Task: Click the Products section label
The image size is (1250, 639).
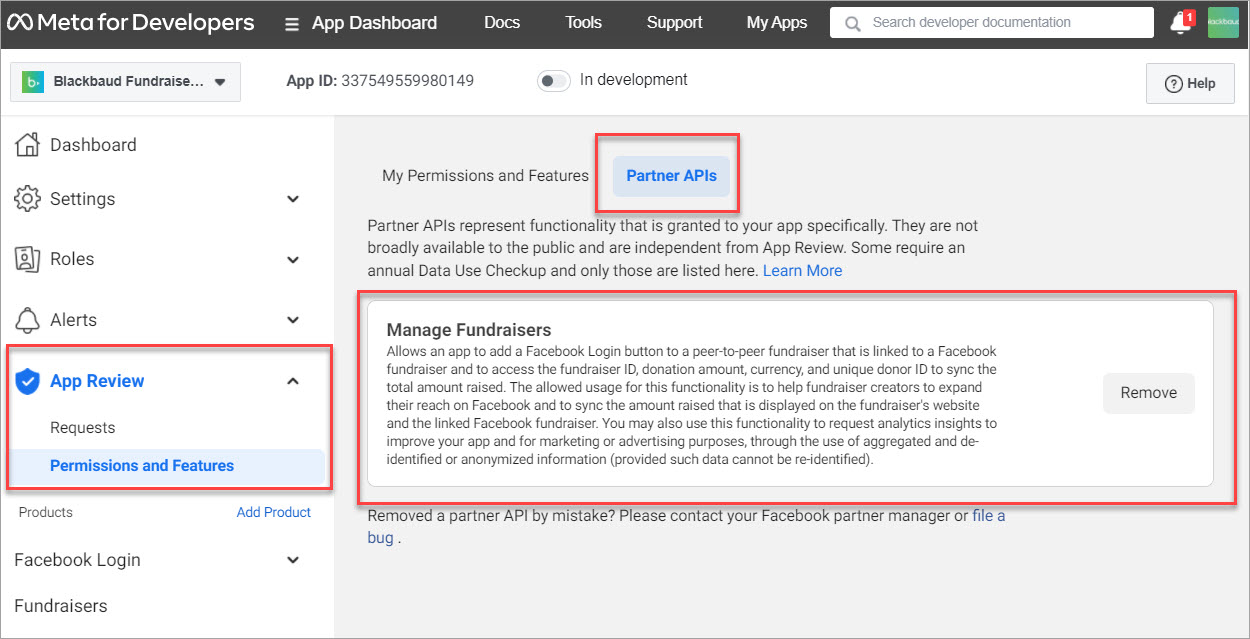Action: coord(46,512)
